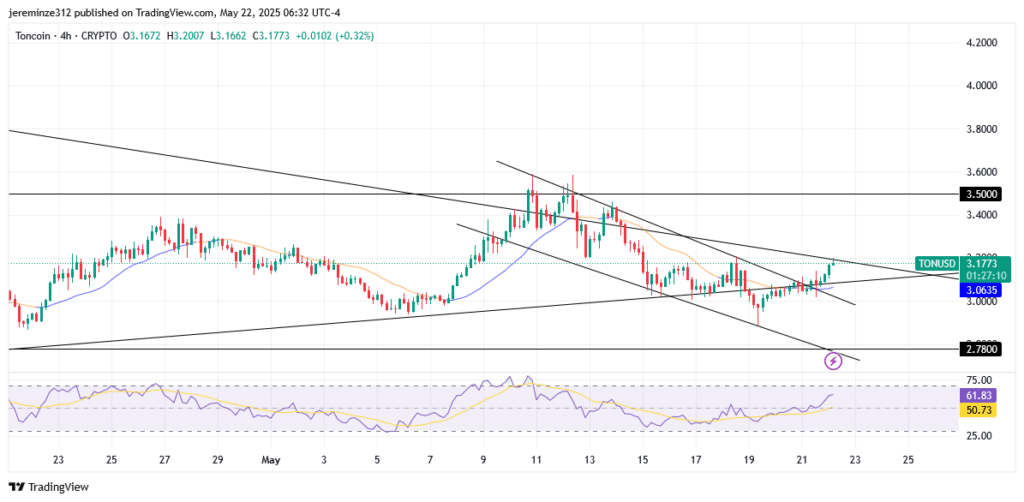1024x502 pixels.
Task: Click the purple RSI value 61.83 label
Action: pos(977,396)
